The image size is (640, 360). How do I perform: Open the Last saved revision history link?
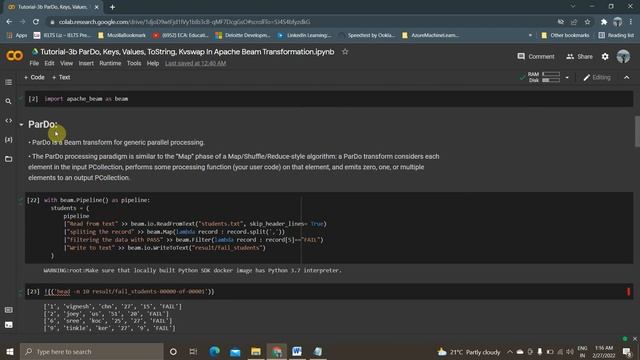196,63
